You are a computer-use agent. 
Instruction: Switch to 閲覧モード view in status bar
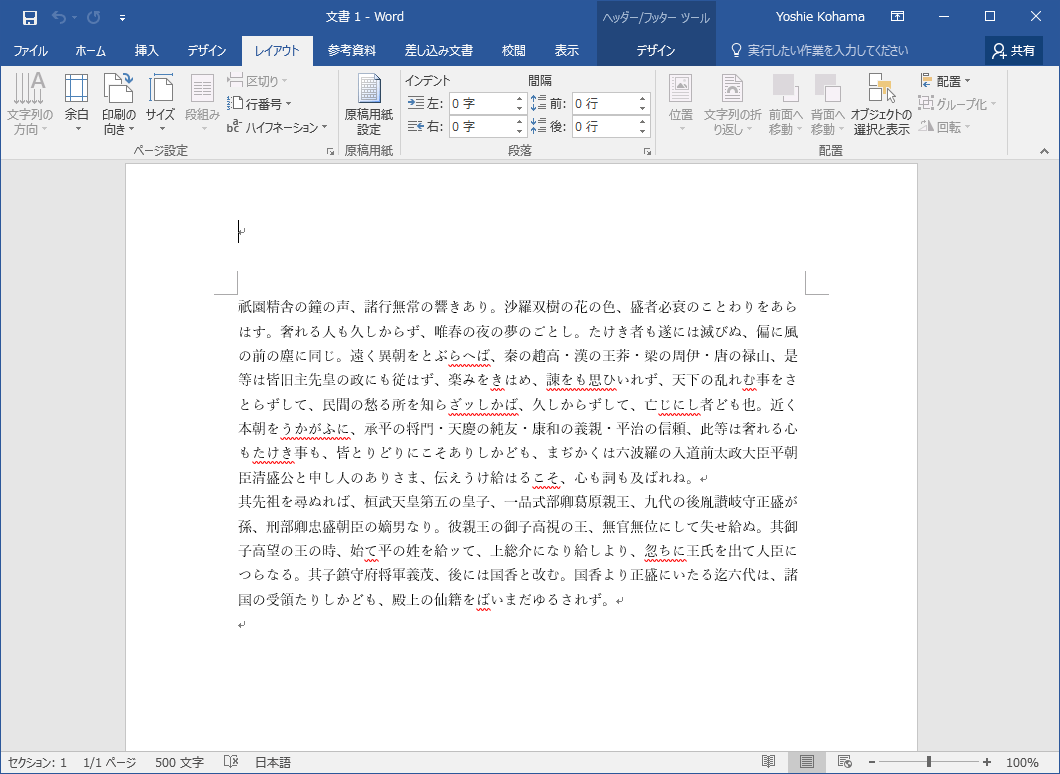(766, 760)
